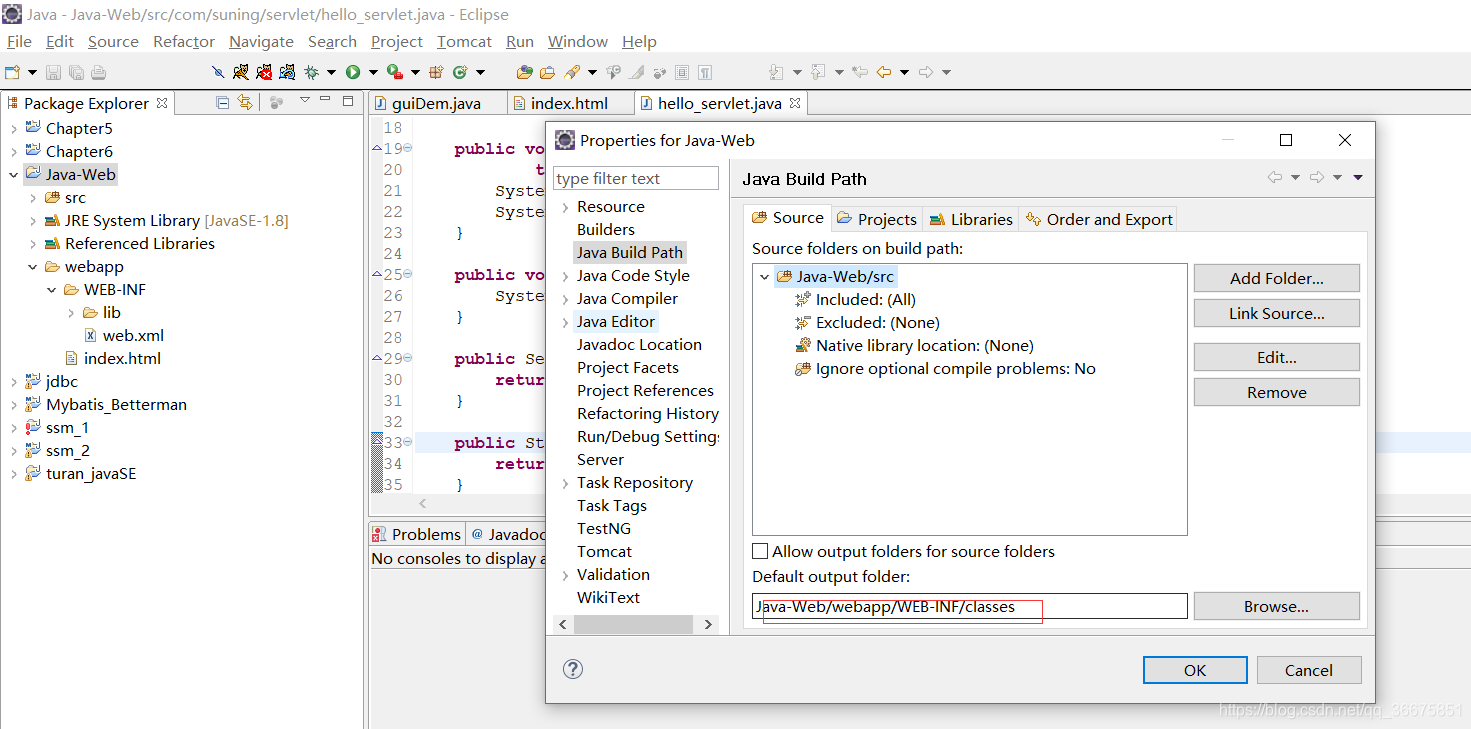The image size is (1471, 729).
Task: Expand the Chapter5 project
Action: coord(13,128)
